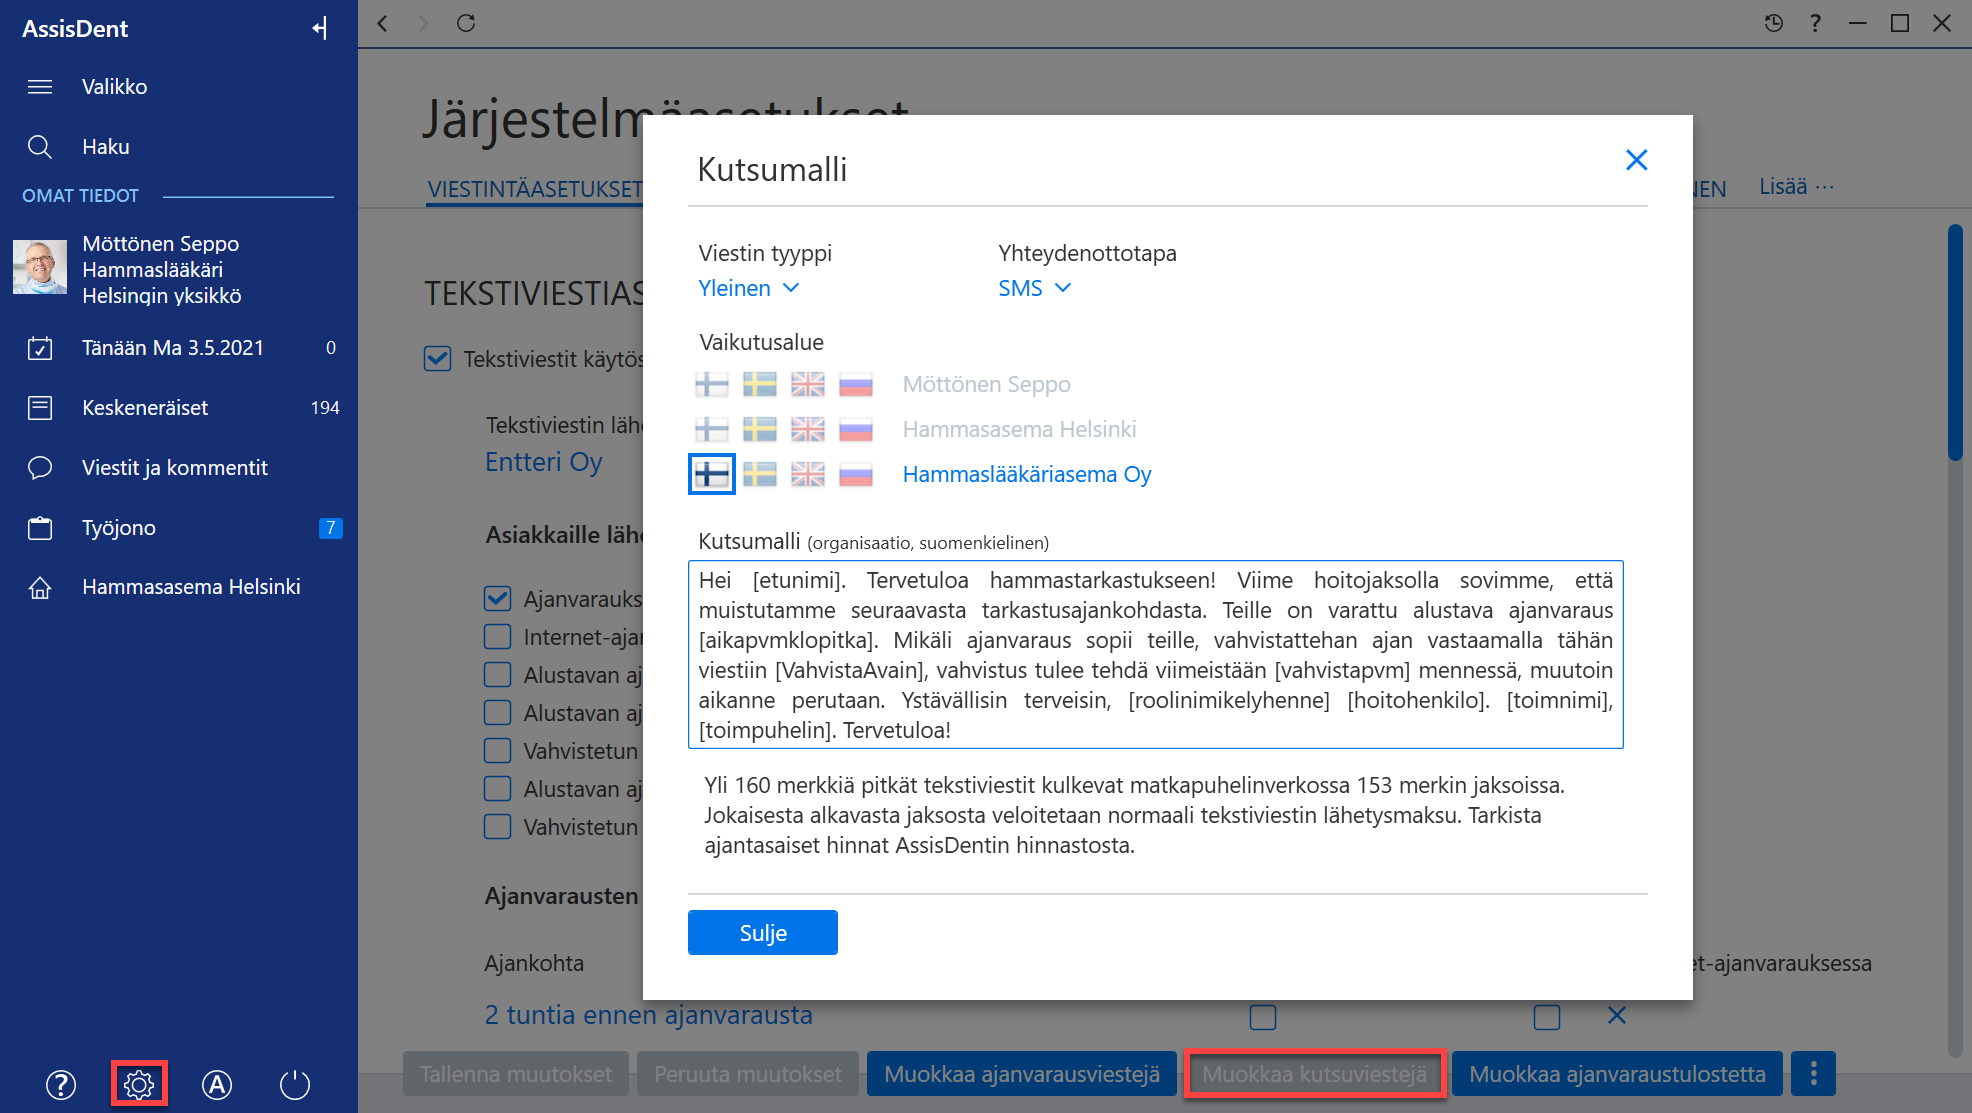The width and height of the screenshot is (1972, 1113).
Task: Select Finnish flag for Hammaslääkäriasema Oy
Action: [712, 474]
